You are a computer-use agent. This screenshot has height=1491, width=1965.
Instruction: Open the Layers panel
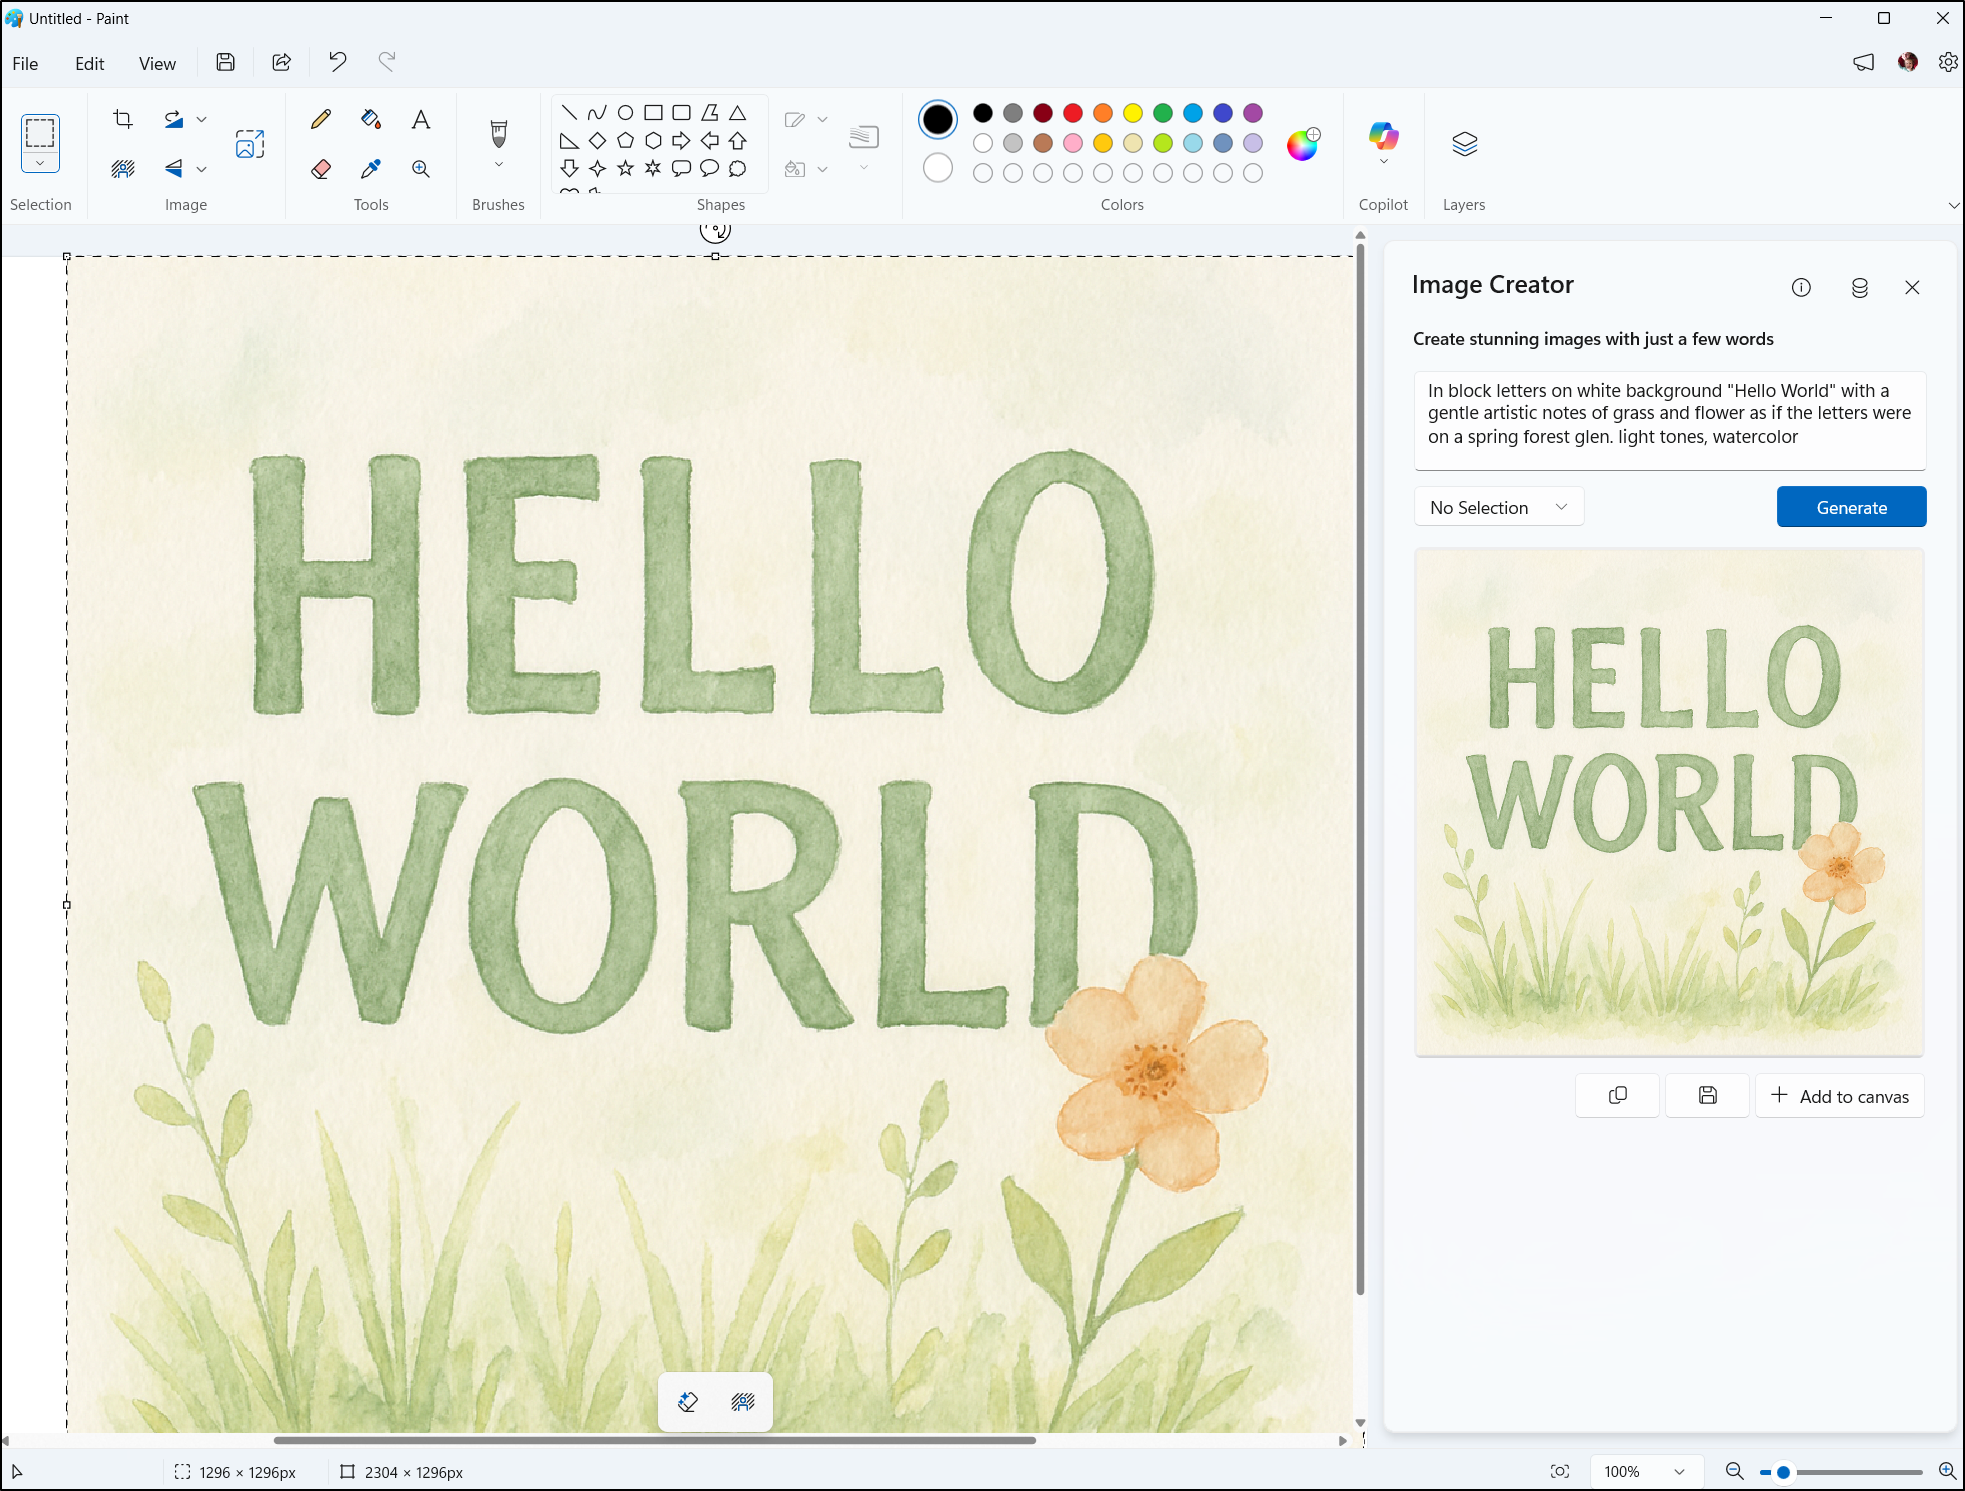point(1464,145)
